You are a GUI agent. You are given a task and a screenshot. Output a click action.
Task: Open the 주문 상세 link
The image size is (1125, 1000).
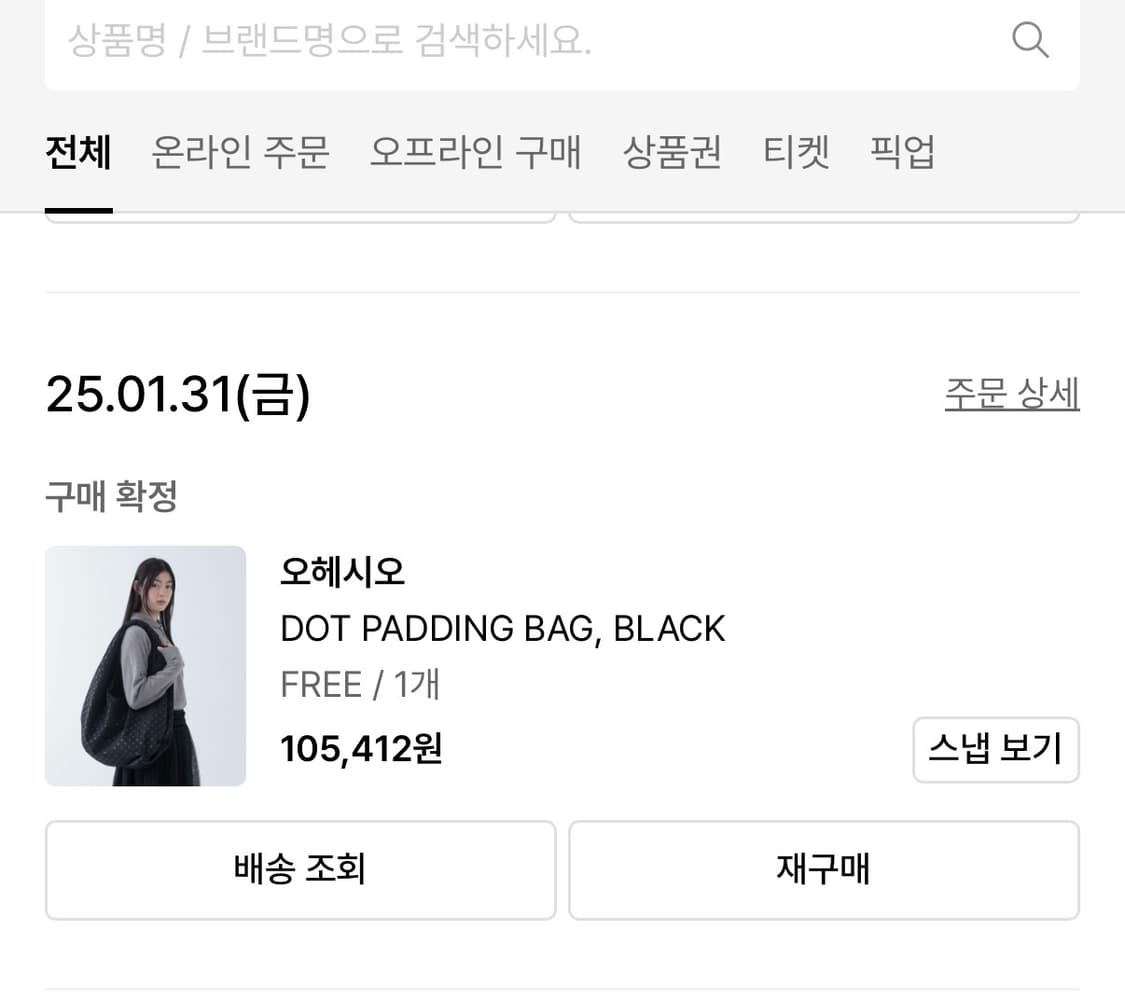click(x=1012, y=394)
